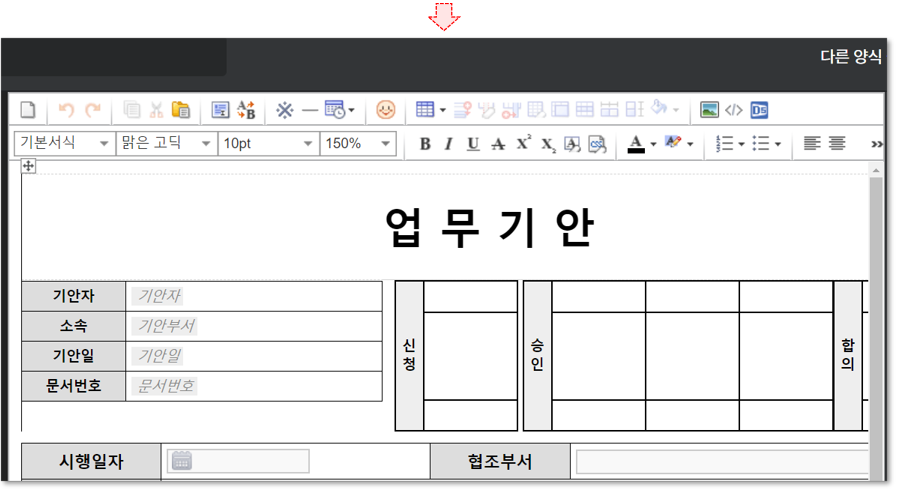
Task: Click the special character icon
Action: coord(284,110)
